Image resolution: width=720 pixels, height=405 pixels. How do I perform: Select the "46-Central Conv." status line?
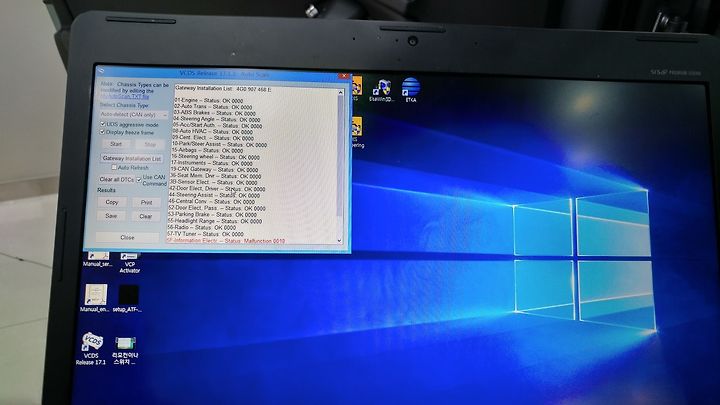[x=211, y=202]
